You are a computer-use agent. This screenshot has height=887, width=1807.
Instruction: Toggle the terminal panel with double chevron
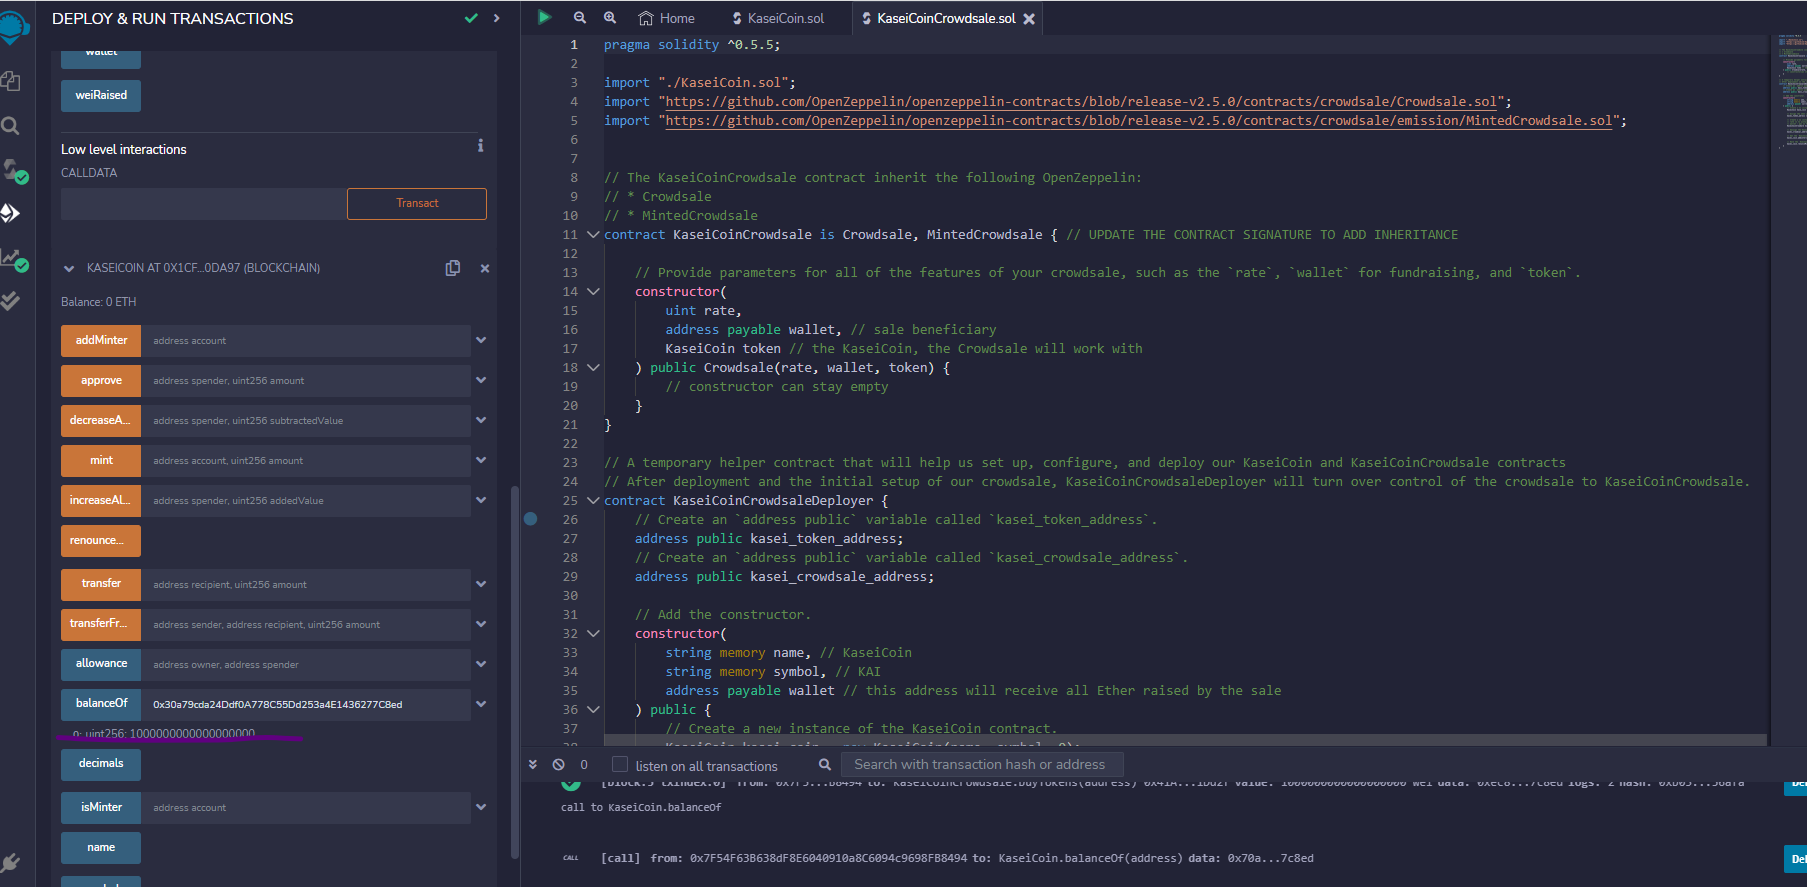[533, 765]
